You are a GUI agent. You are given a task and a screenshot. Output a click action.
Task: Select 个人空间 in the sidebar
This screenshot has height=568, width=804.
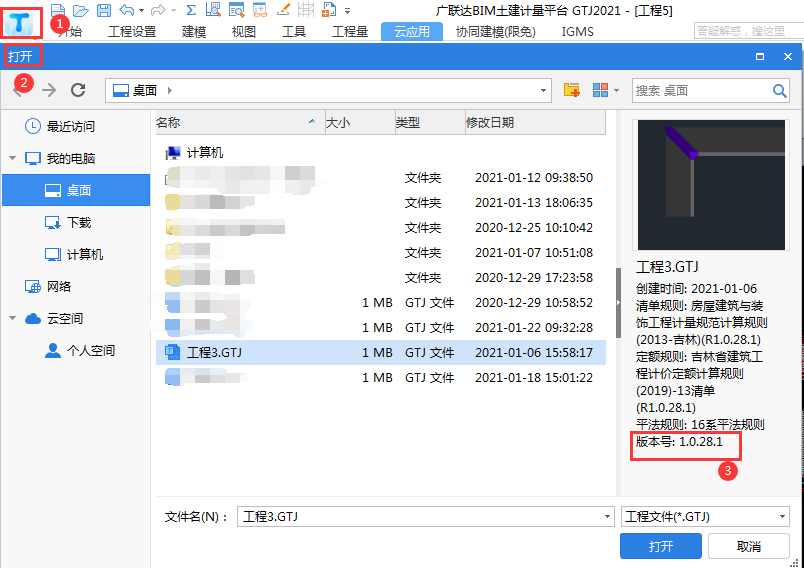coord(80,351)
